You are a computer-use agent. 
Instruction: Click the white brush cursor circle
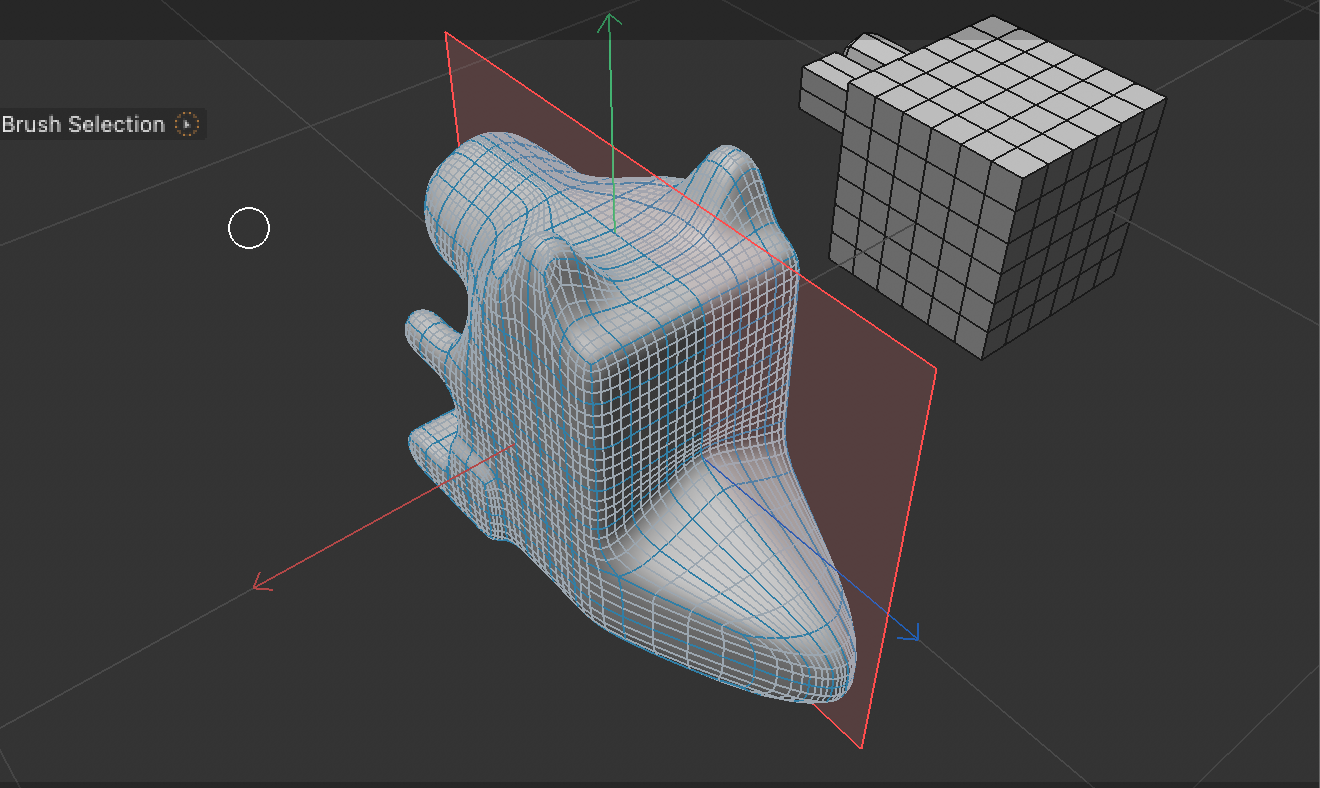247,228
